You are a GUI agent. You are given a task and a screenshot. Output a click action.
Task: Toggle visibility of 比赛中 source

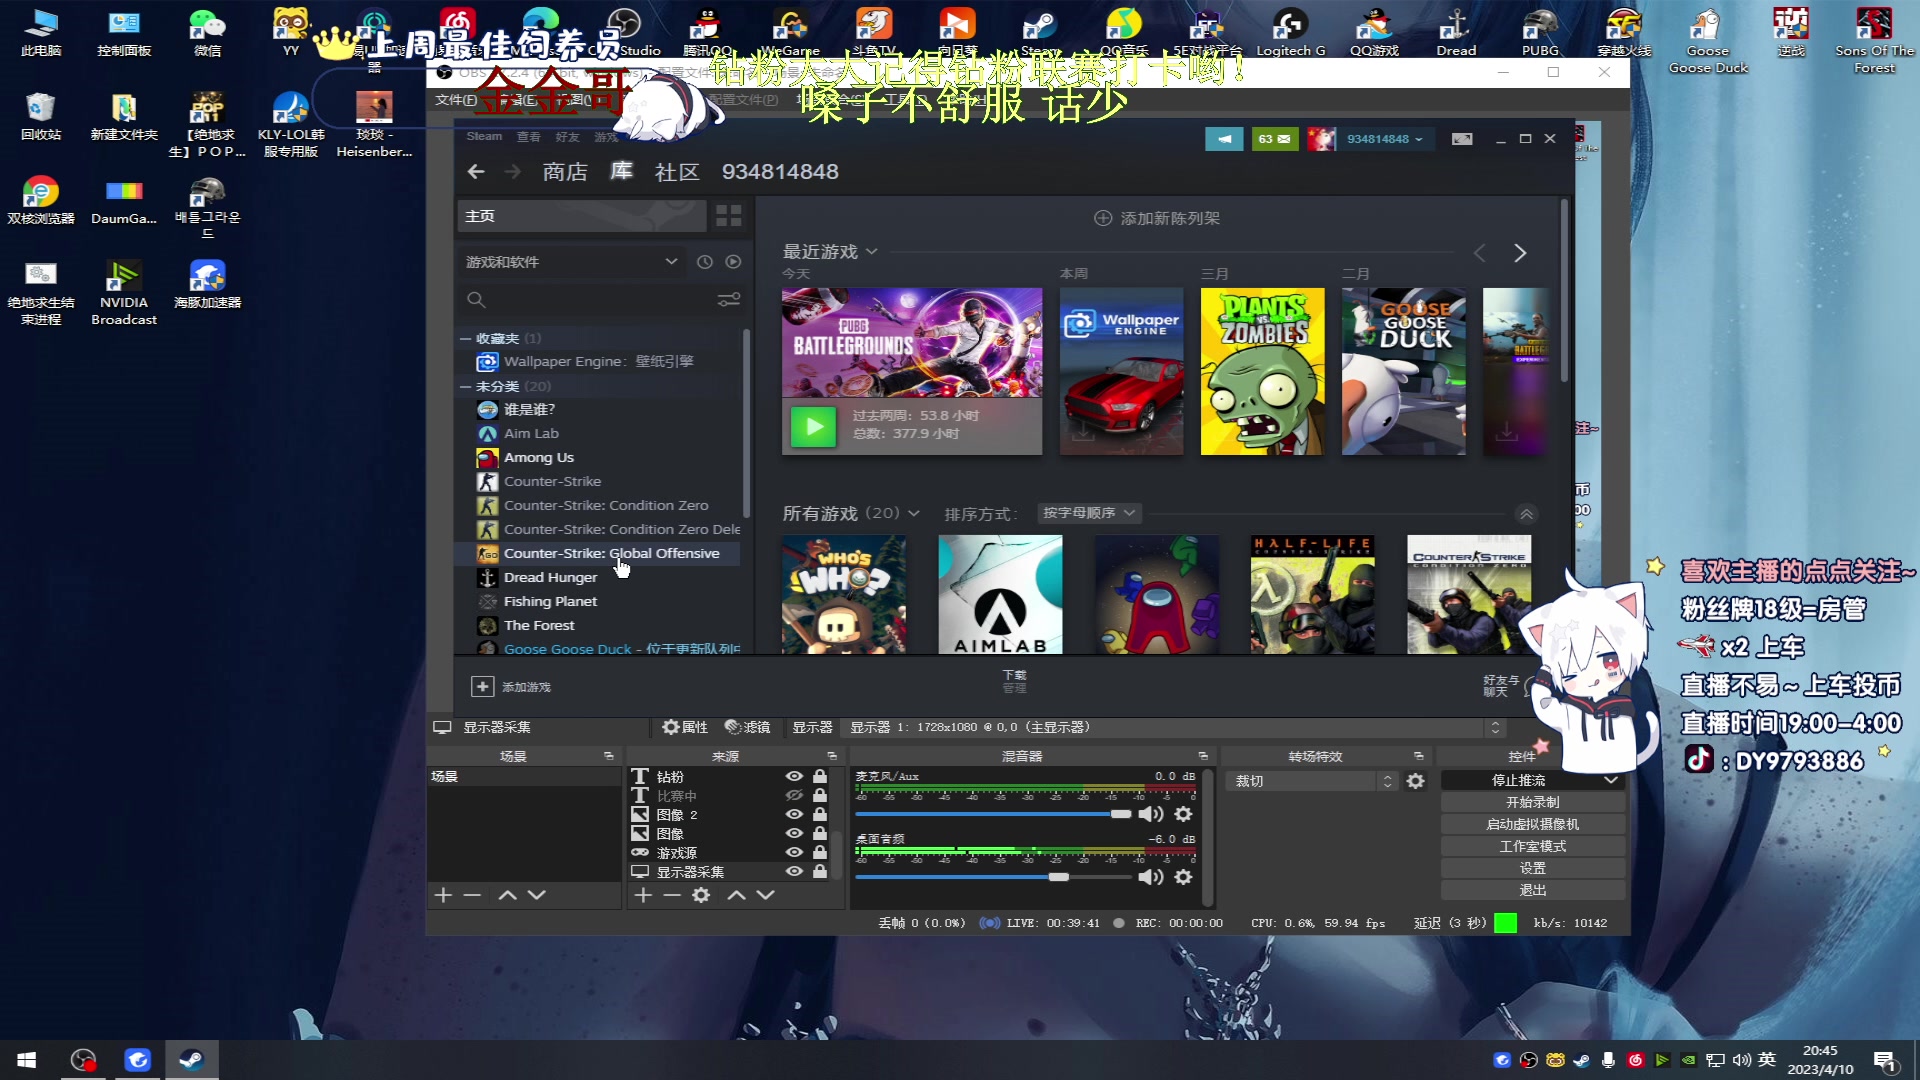click(794, 796)
